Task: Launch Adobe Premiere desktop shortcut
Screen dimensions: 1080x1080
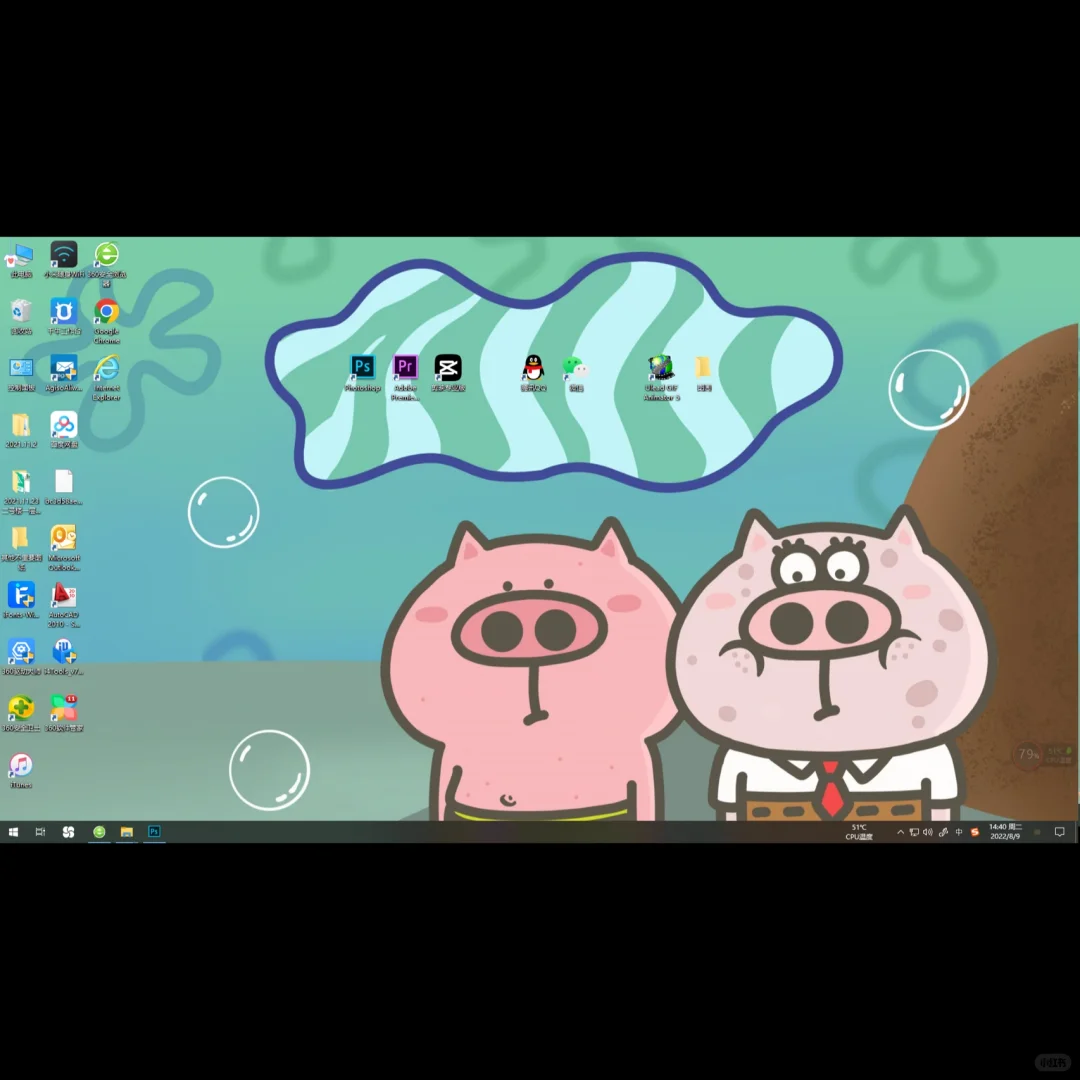Action: click(x=405, y=377)
